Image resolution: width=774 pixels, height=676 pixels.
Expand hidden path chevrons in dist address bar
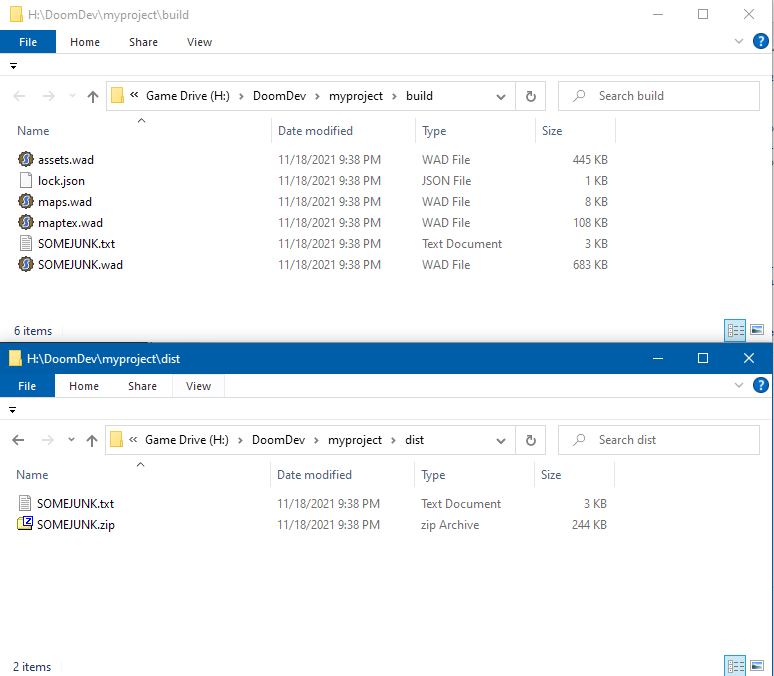coord(133,439)
